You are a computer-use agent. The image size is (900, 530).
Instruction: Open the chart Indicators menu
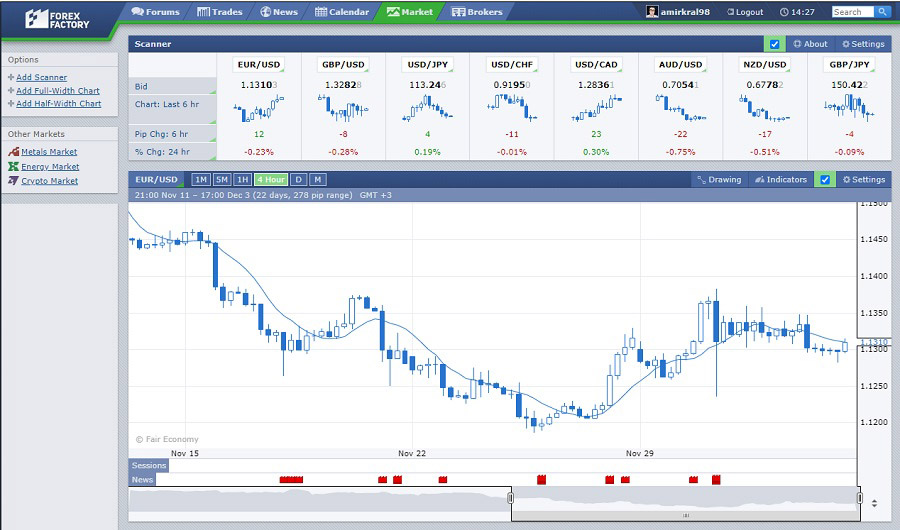pos(781,180)
